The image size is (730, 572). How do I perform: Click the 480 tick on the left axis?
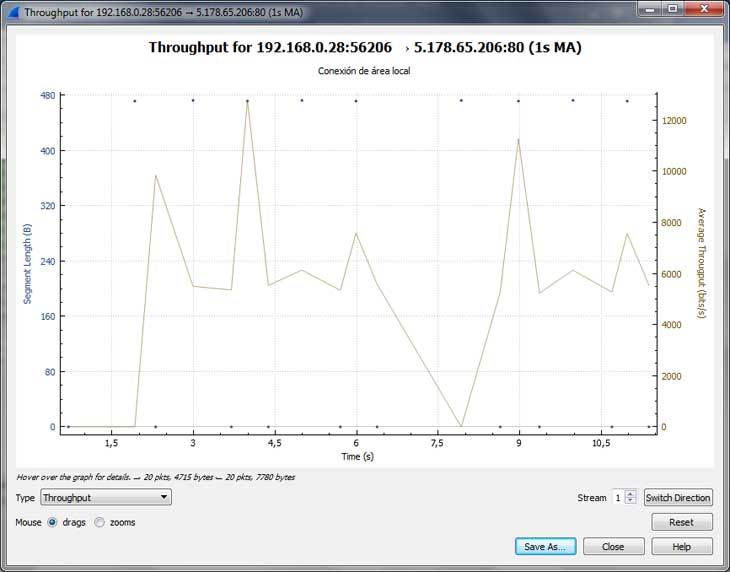[47, 95]
